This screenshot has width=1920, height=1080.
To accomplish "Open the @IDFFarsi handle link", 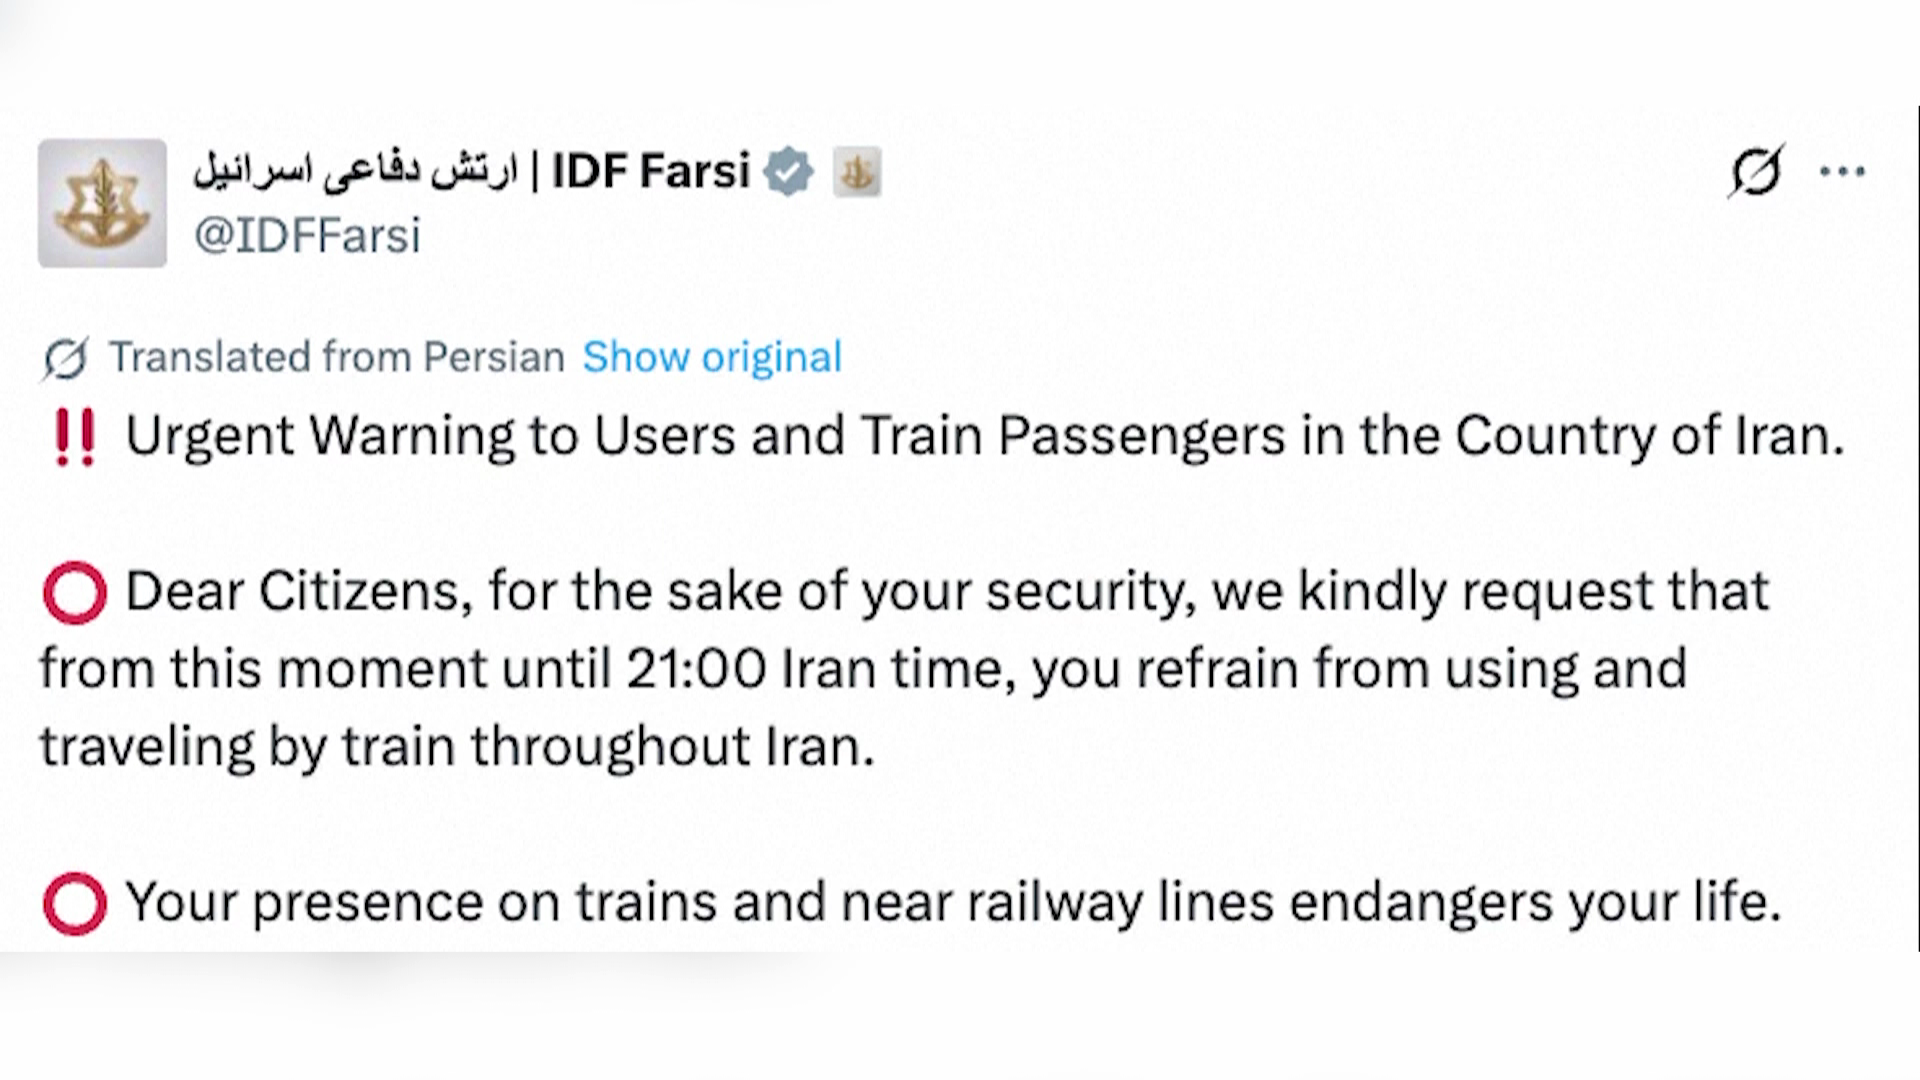I will coord(307,236).
